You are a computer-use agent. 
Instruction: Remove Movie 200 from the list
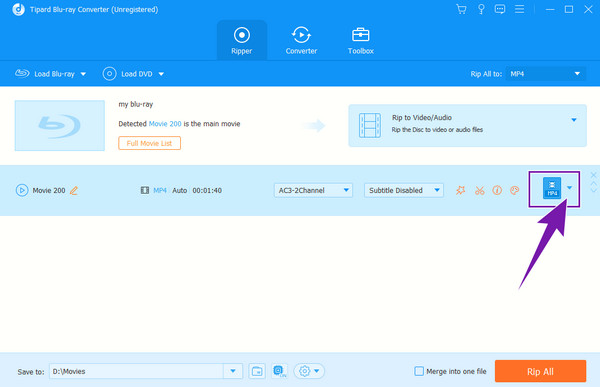point(593,175)
